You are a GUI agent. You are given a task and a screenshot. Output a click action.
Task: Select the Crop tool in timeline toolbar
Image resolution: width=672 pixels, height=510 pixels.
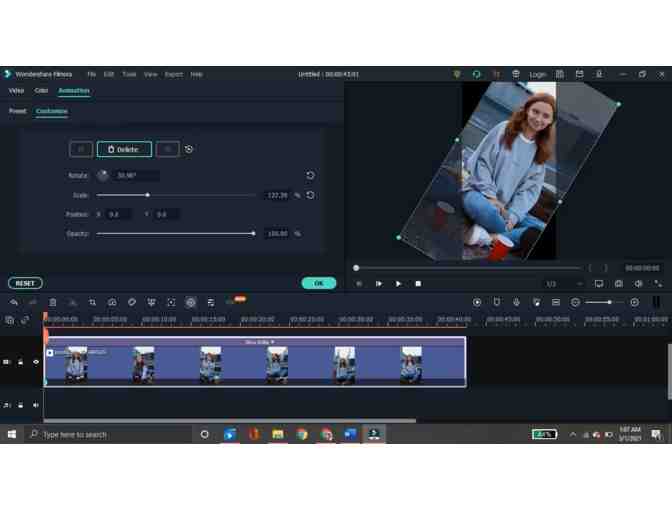pyautogui.click(x=92, y=302)
